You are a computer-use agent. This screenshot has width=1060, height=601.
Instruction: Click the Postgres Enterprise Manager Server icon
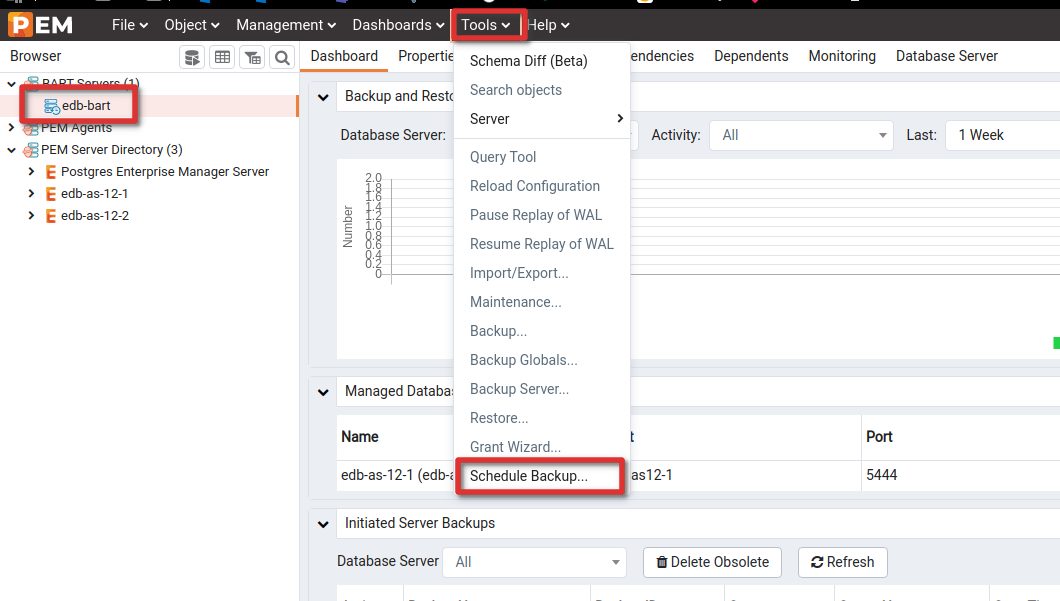(x=51, y=172)
